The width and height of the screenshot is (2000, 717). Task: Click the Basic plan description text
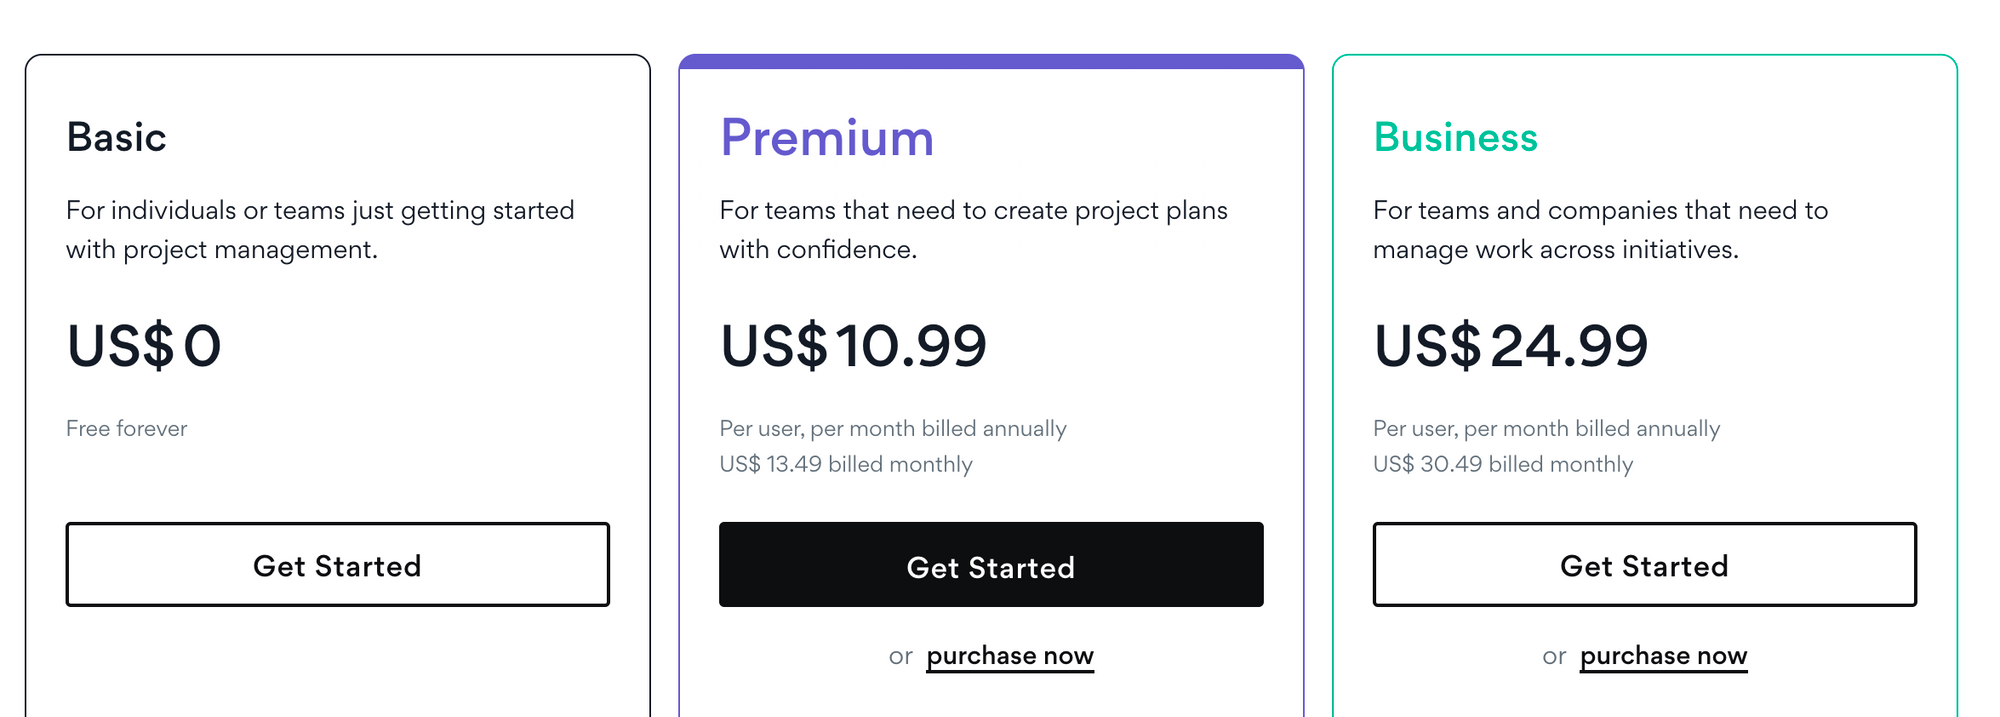click(x=320, y=230)
